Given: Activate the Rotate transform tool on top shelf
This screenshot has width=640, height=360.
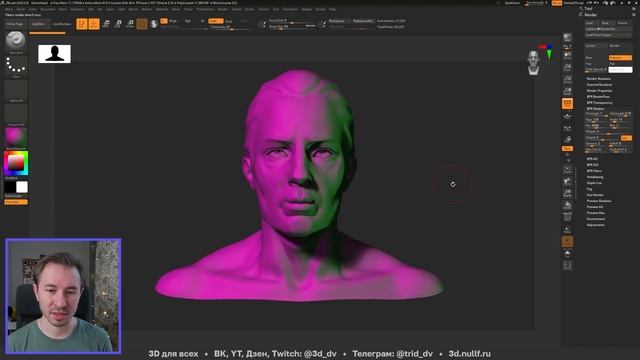Looking at the screenshot, I should tap(130, 24).
